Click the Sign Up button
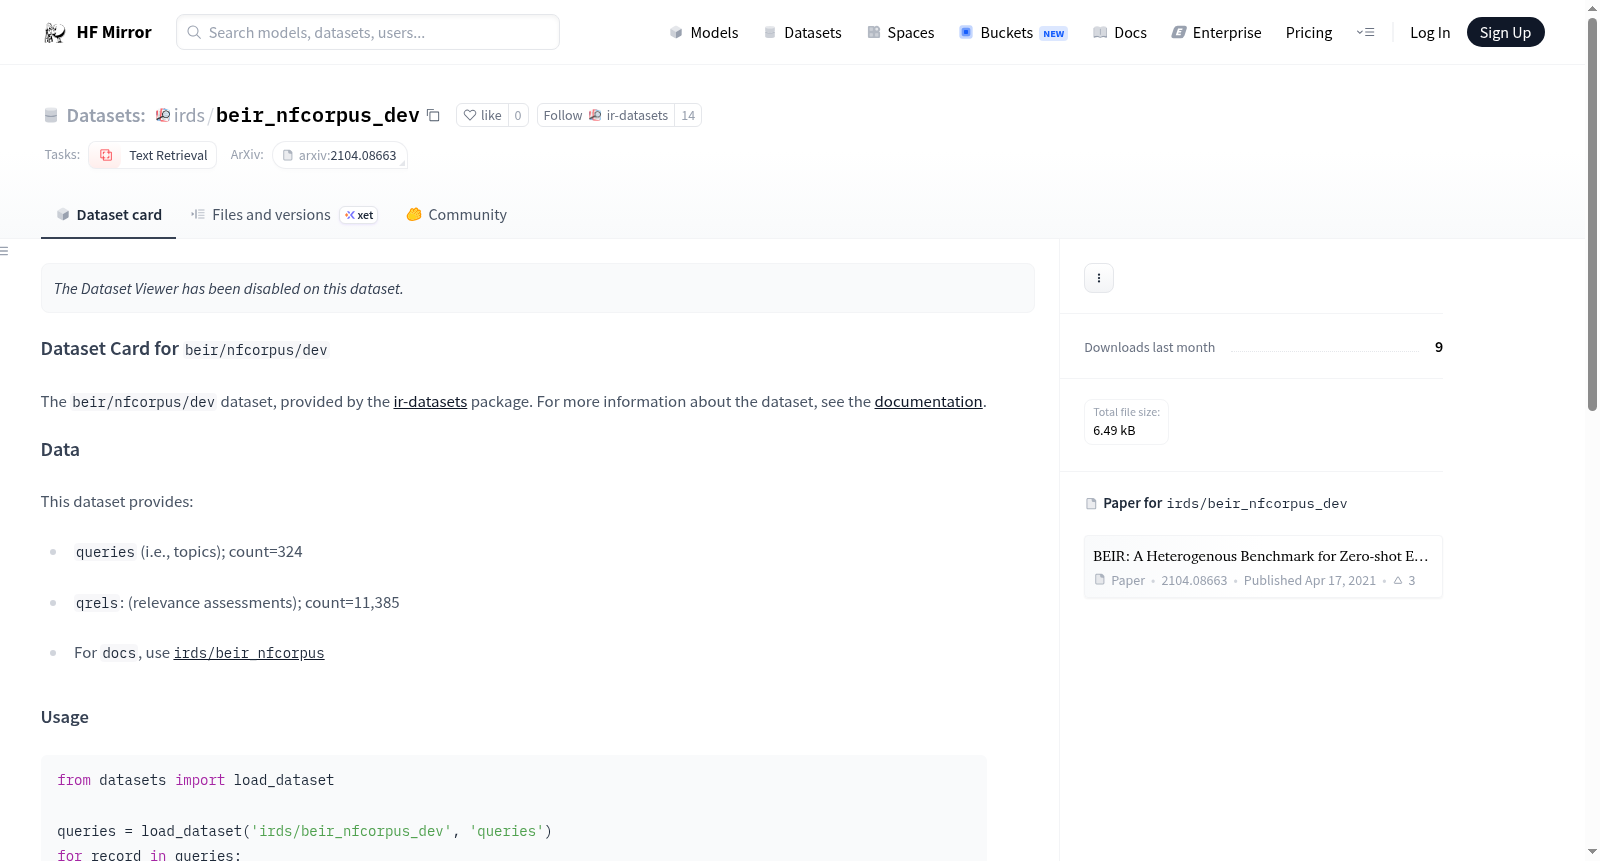The image size is (1600, 861). coord(1505,32)
